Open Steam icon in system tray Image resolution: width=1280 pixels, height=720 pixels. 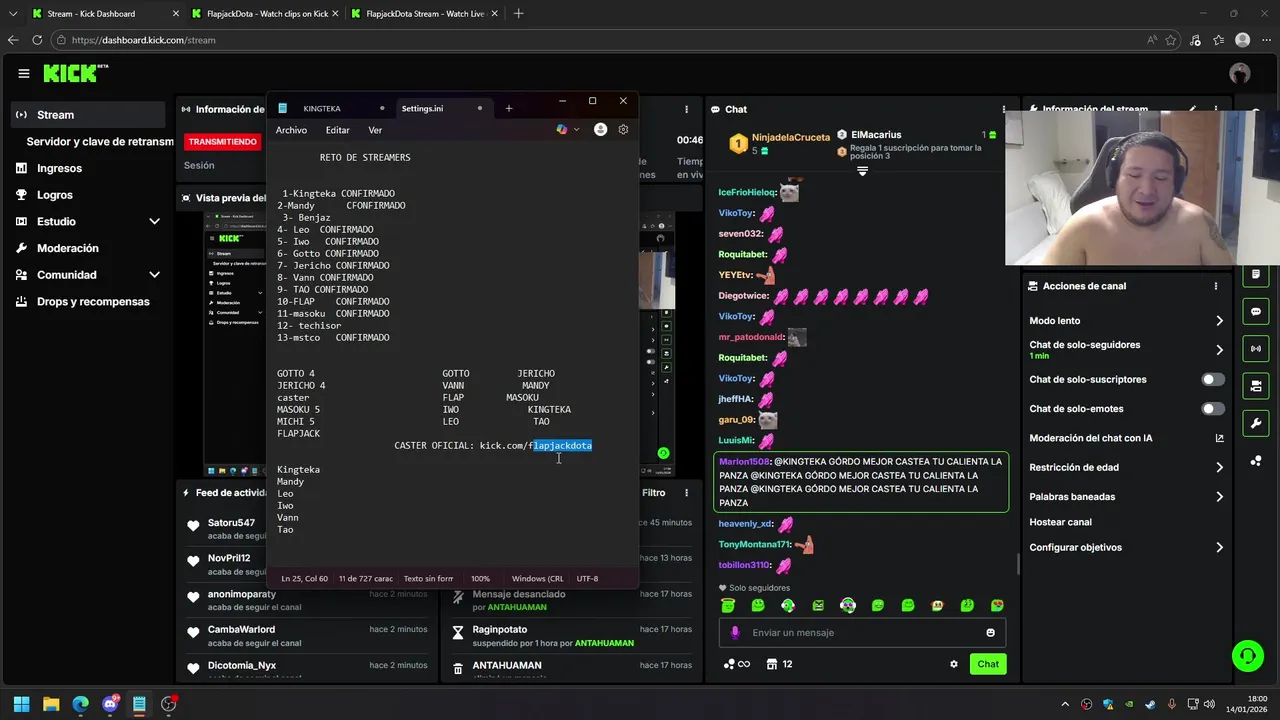(x=1149, y=704)
